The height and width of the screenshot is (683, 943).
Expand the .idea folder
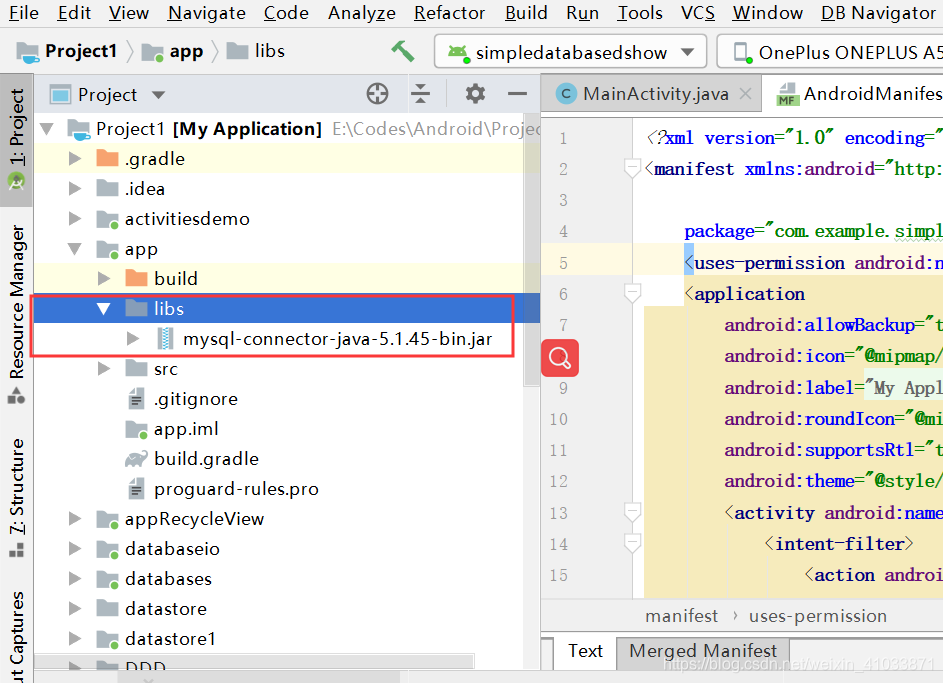75,189
